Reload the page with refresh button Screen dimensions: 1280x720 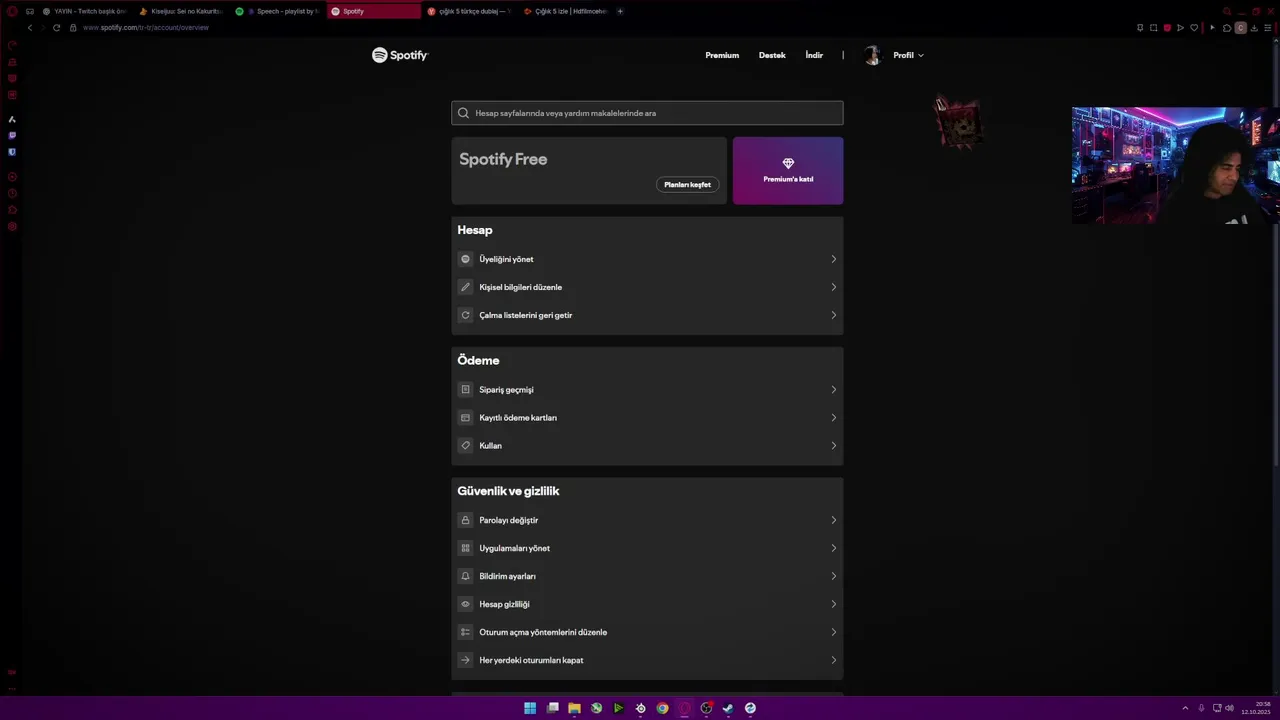(x=56, y=27)
